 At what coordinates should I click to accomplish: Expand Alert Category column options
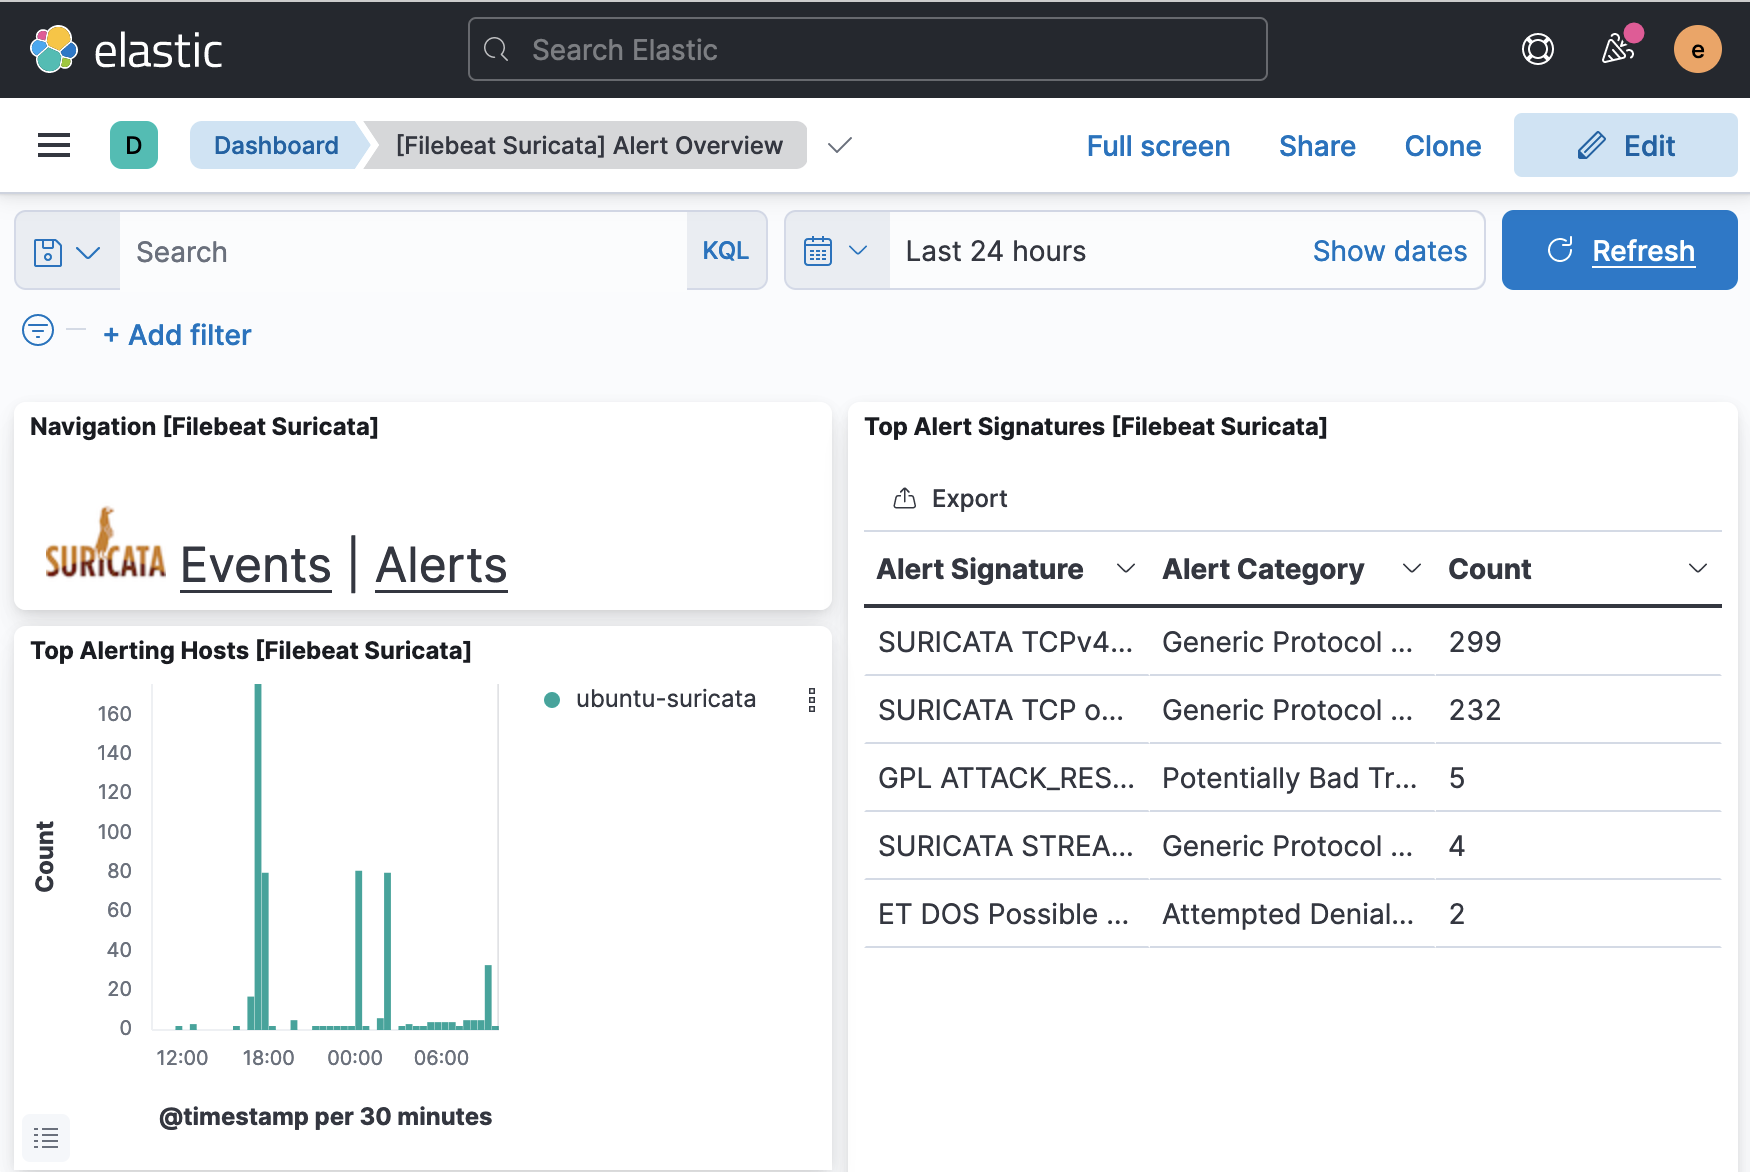pos(1411,569)
